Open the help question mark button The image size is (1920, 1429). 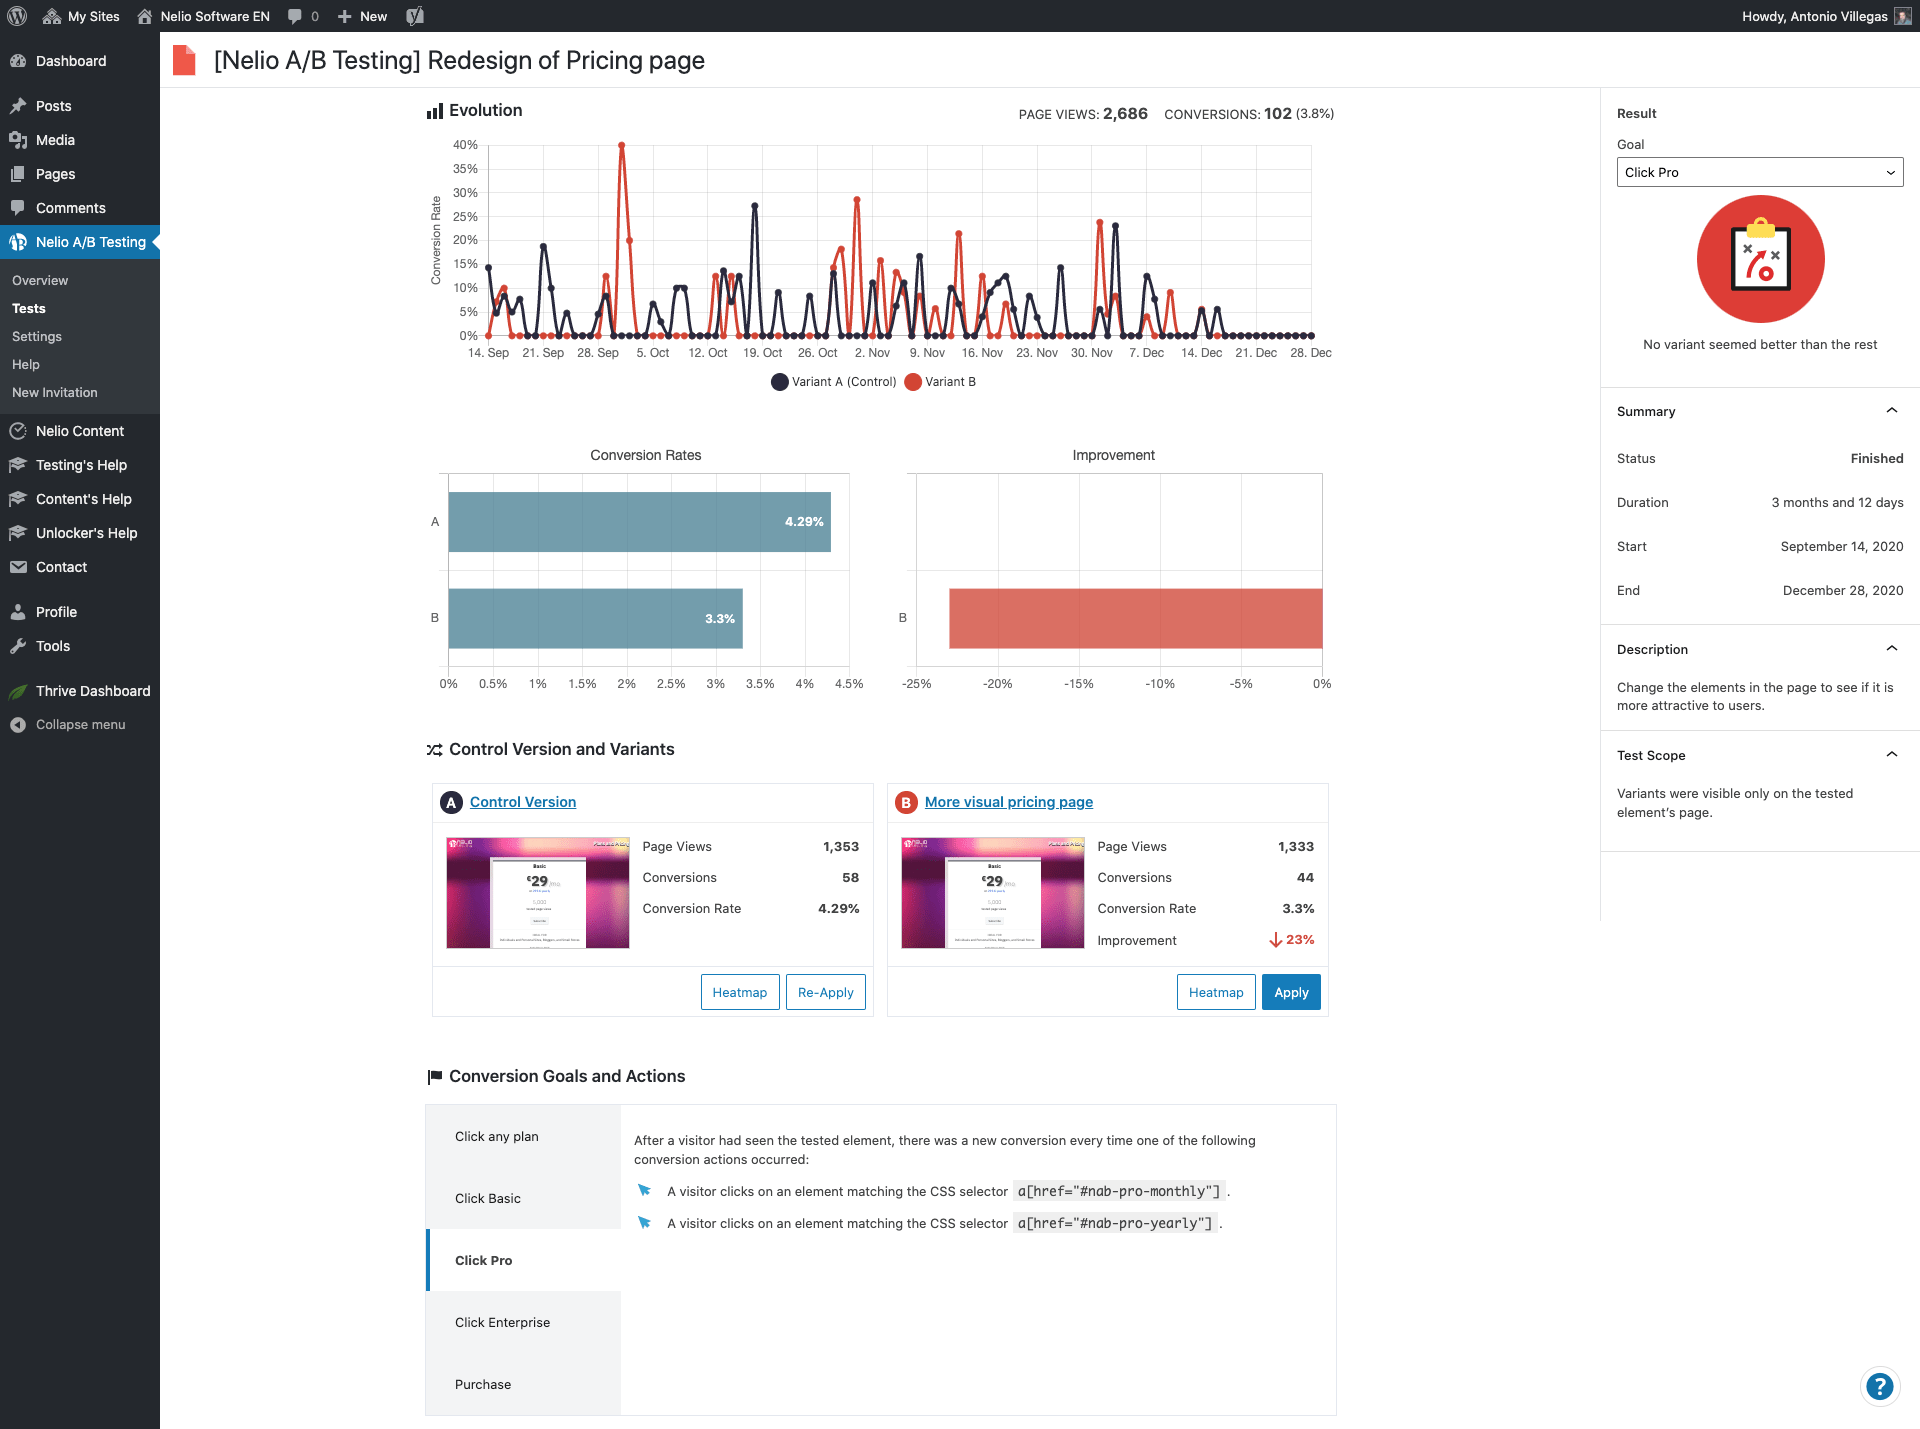(1879, 1386)
